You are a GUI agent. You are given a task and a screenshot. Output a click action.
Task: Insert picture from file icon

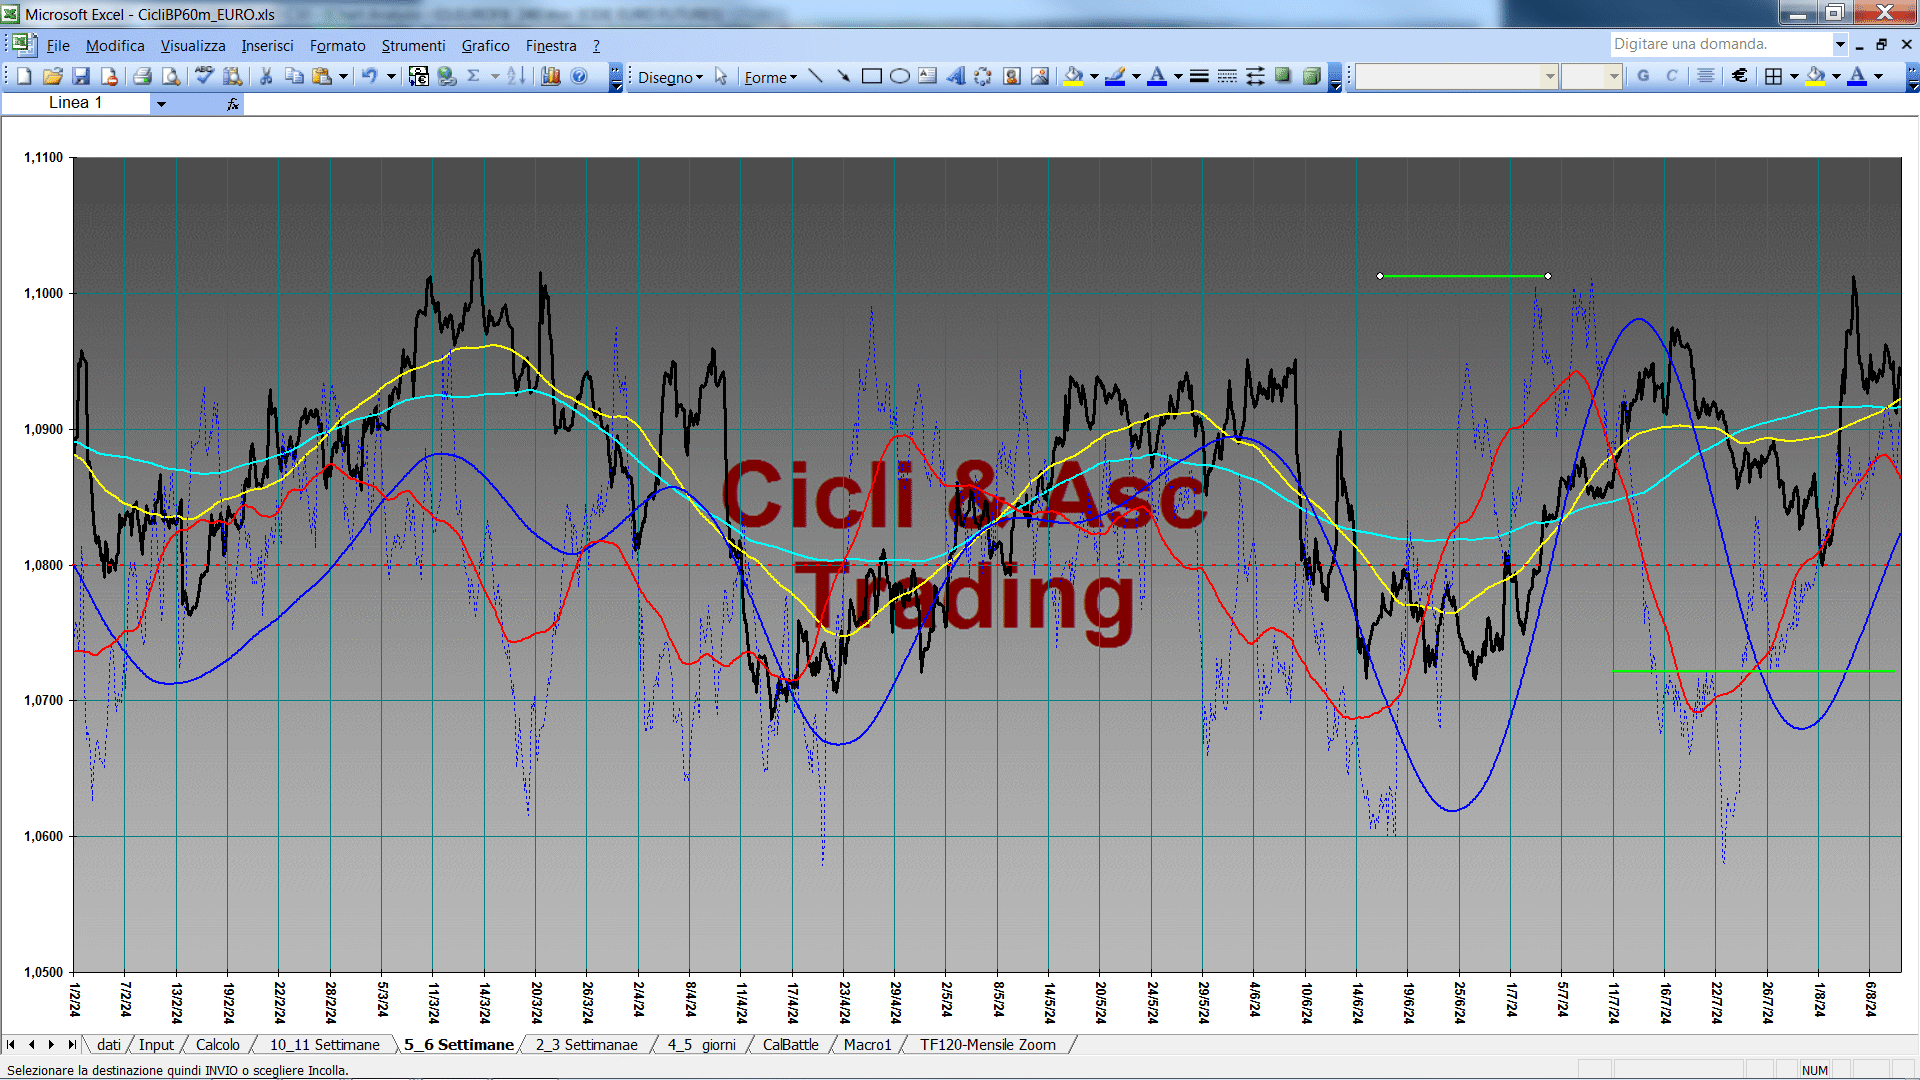pyautogui.click(x=1040, y=76)
